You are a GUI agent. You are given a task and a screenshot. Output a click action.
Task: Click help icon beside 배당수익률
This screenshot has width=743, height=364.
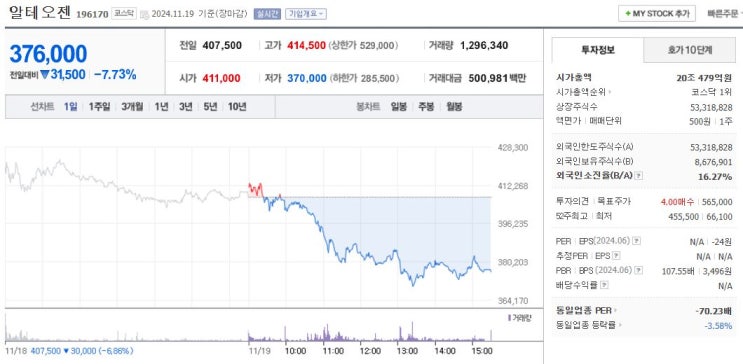click(x=604, y=285)
